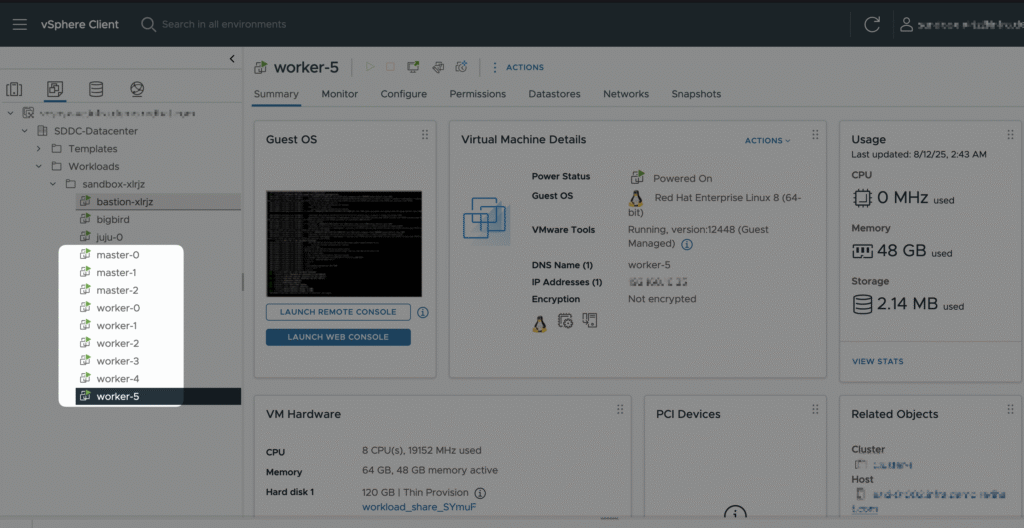The height and width of the screenshot is (528, 1024).
Task: Switch to the Snapshots tab
Action: [696, 94]
